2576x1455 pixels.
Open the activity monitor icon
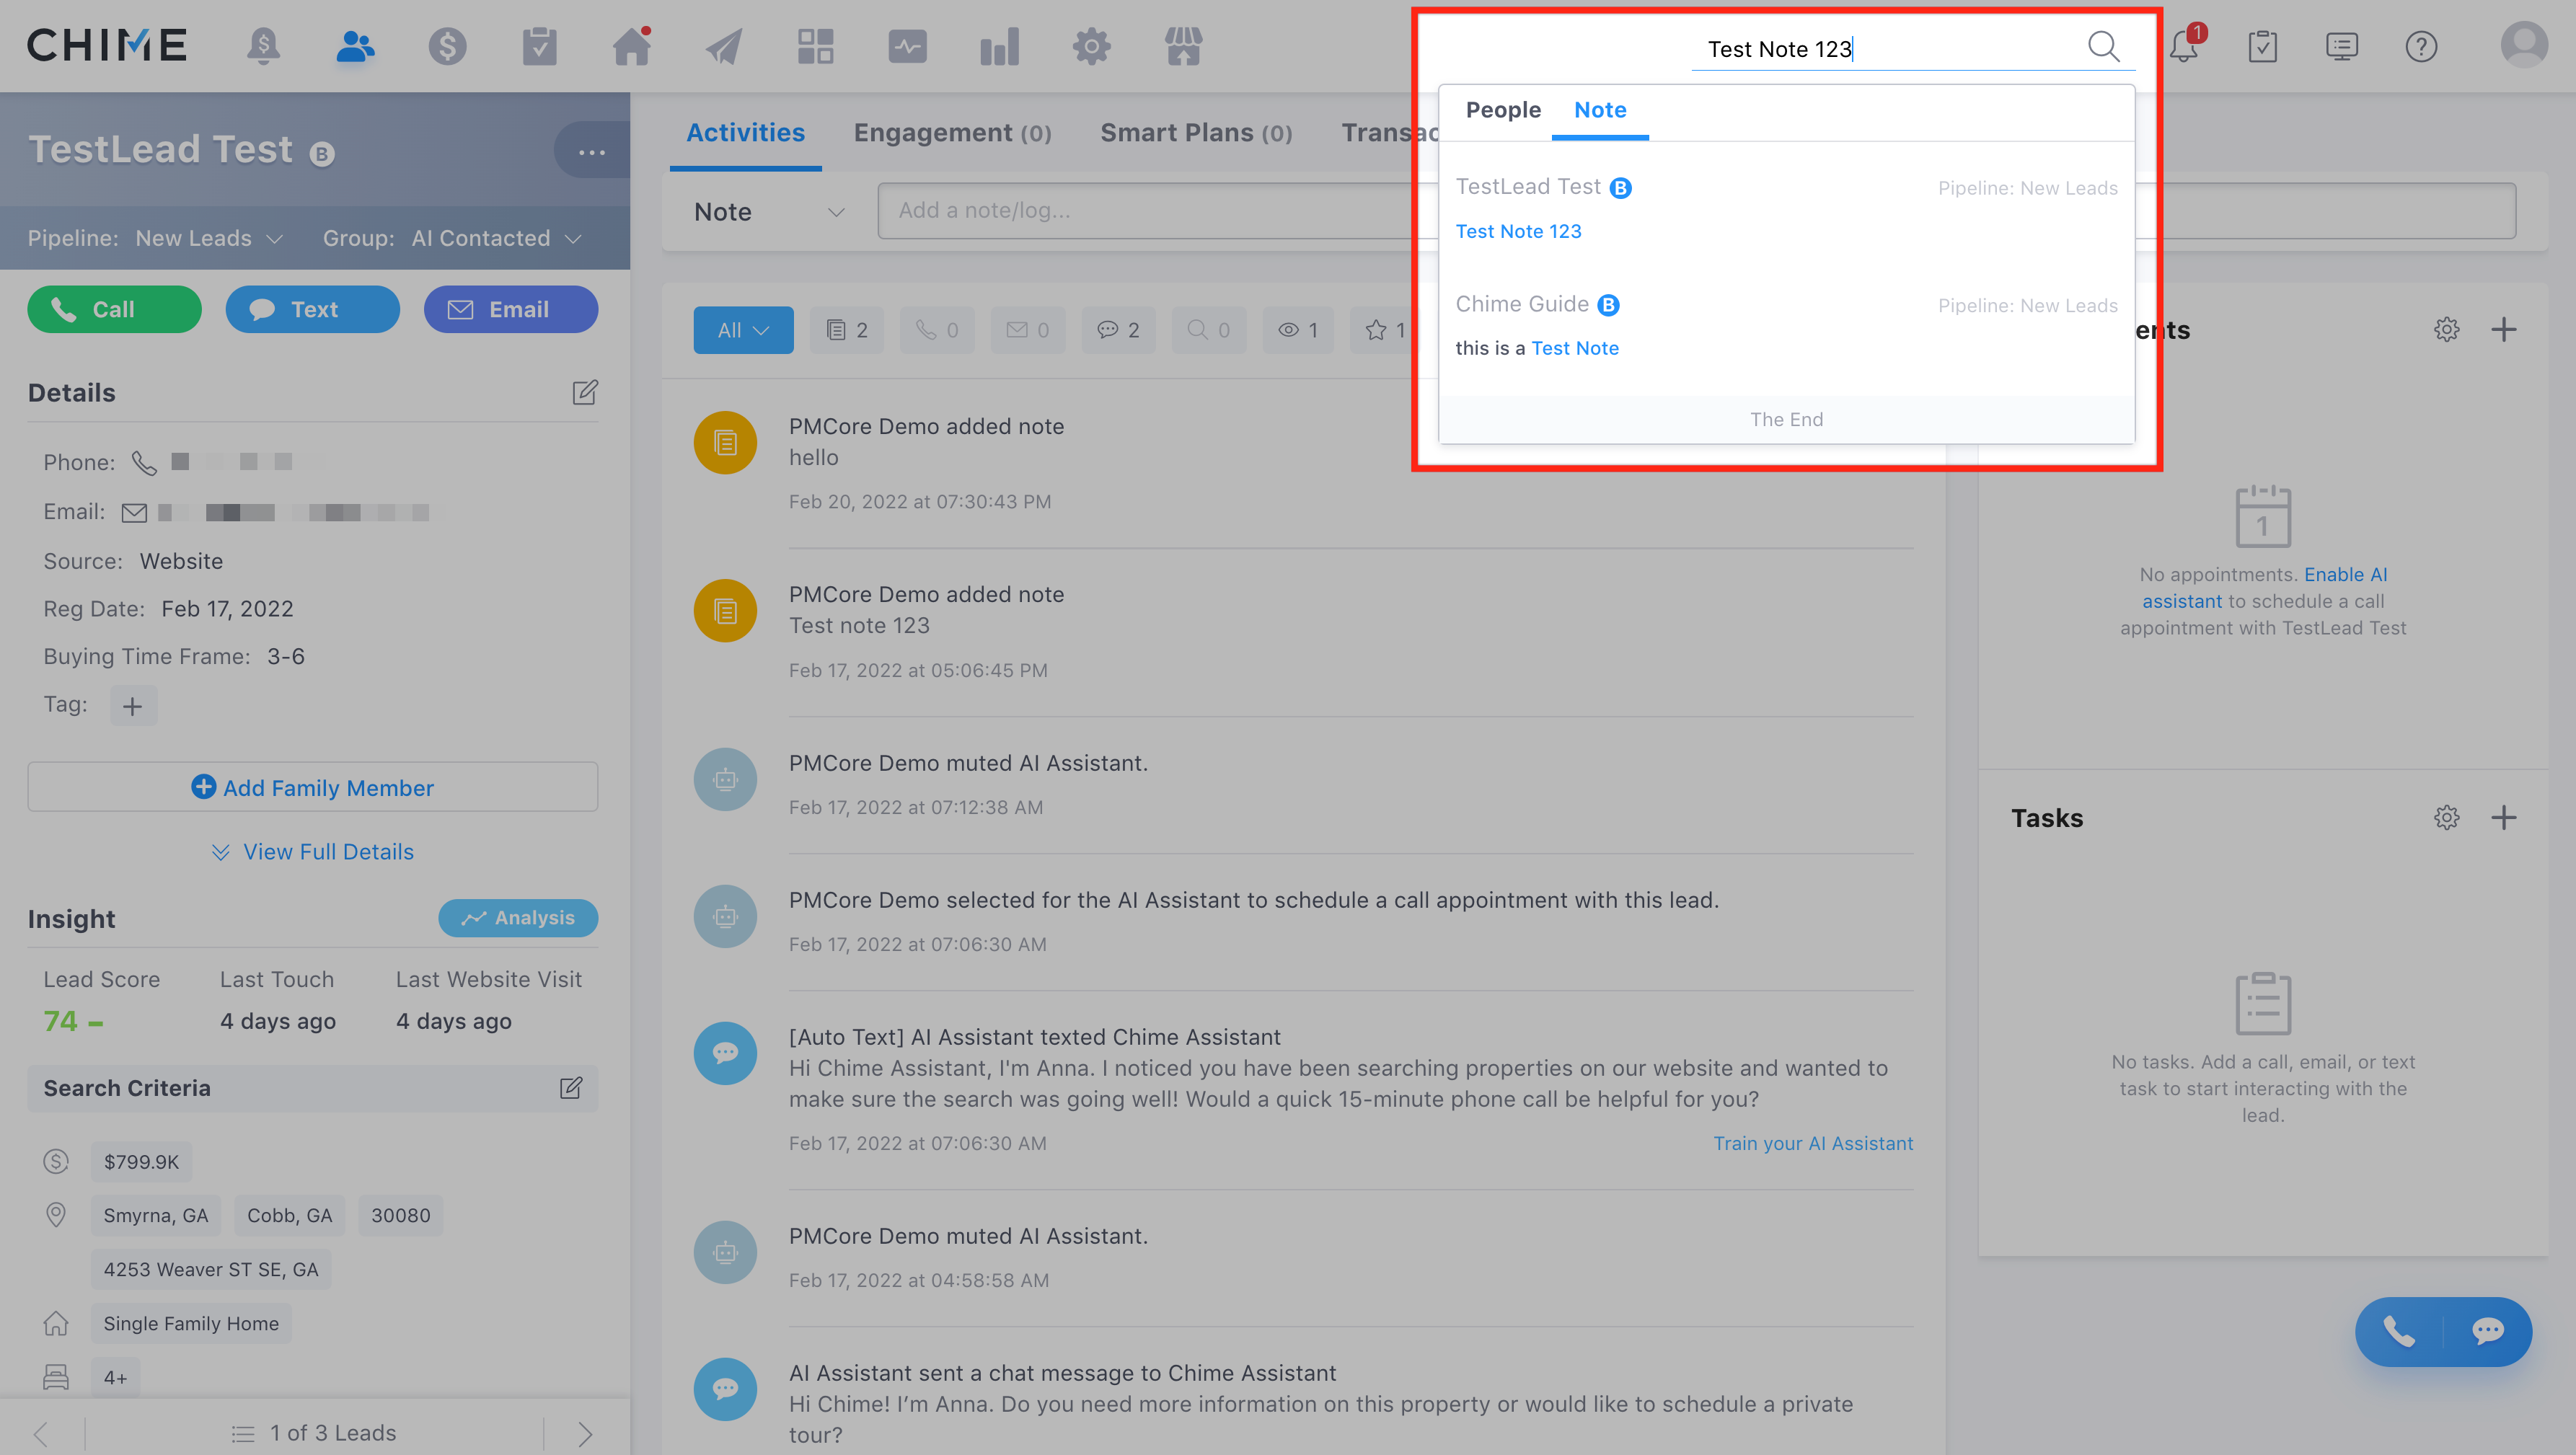click(907, 46)
